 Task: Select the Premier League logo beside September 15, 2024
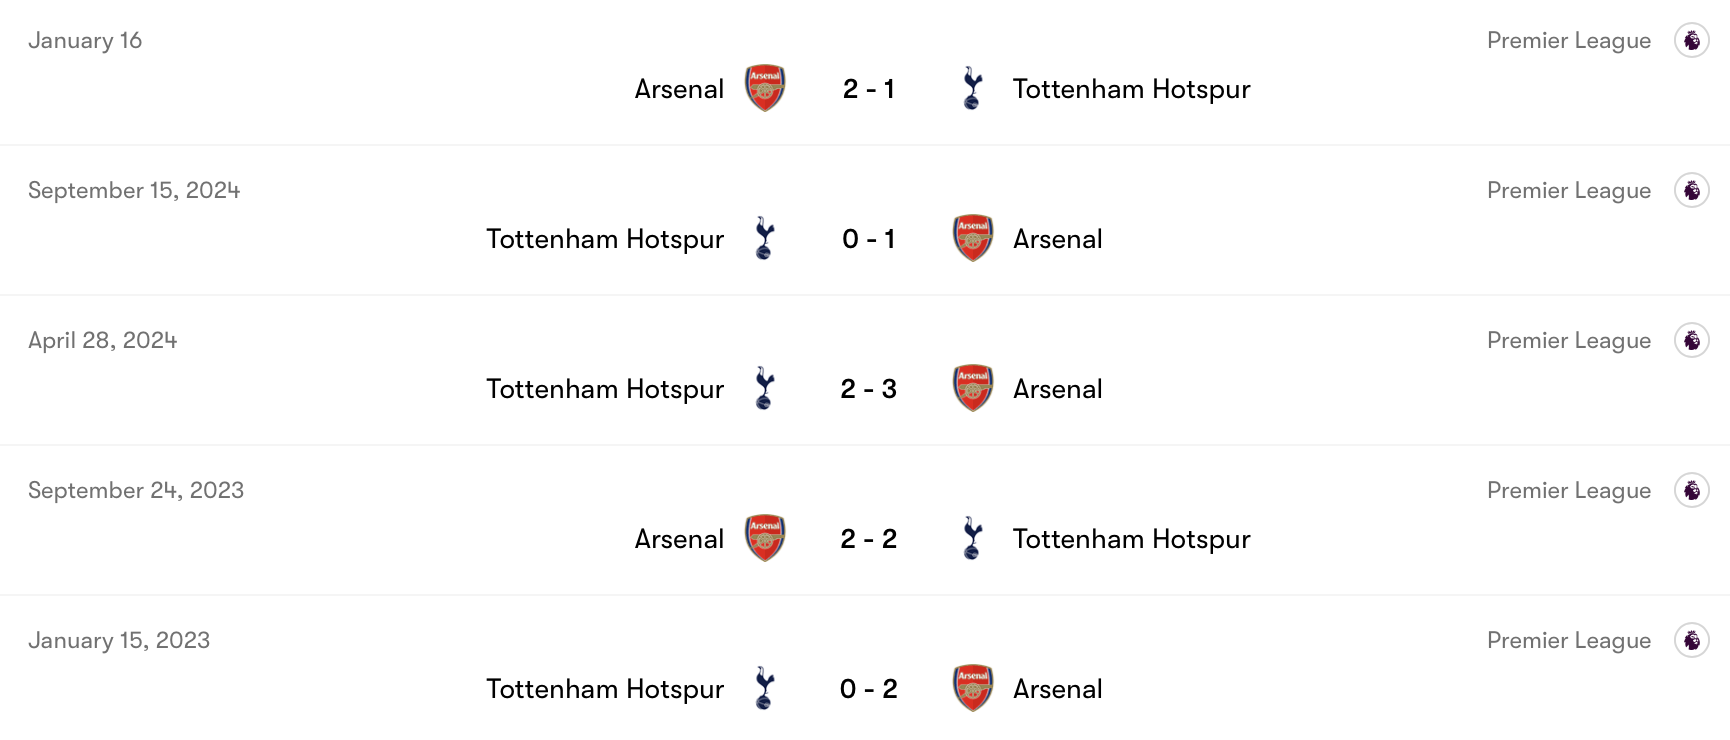[1692, 190]
